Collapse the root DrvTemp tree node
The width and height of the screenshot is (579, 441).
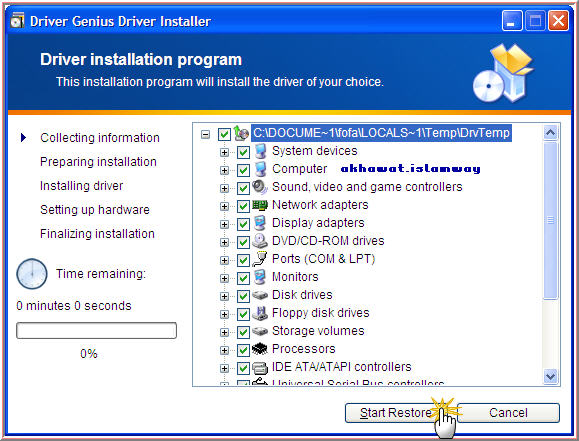[x=205, y=134]
